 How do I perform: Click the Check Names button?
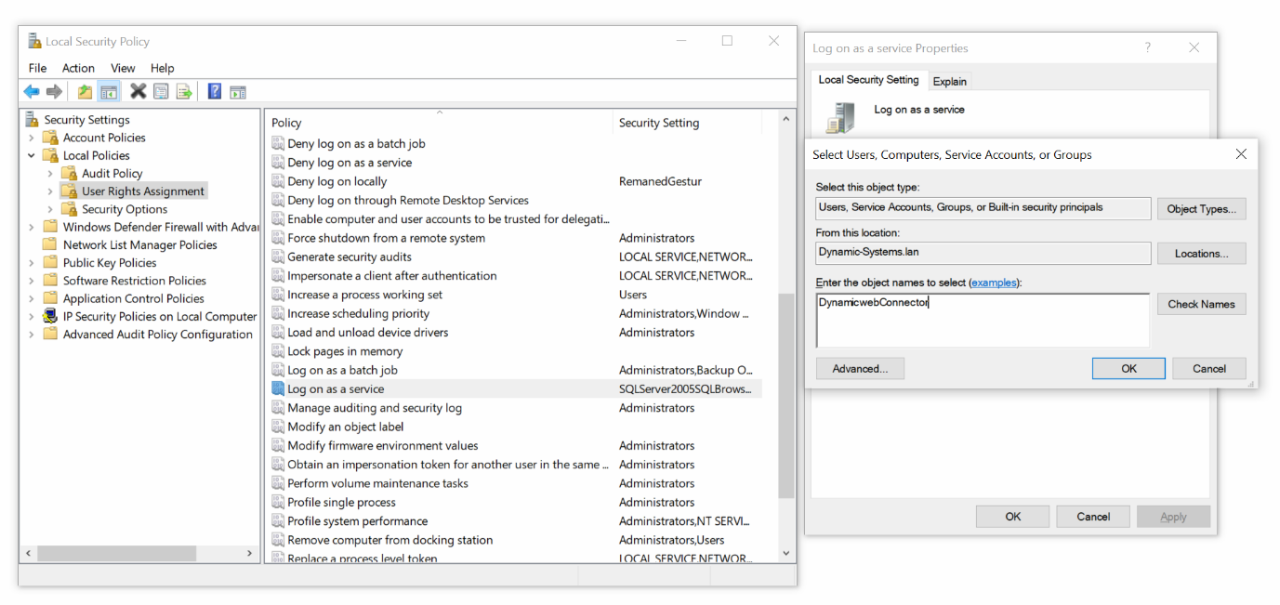1201,304
